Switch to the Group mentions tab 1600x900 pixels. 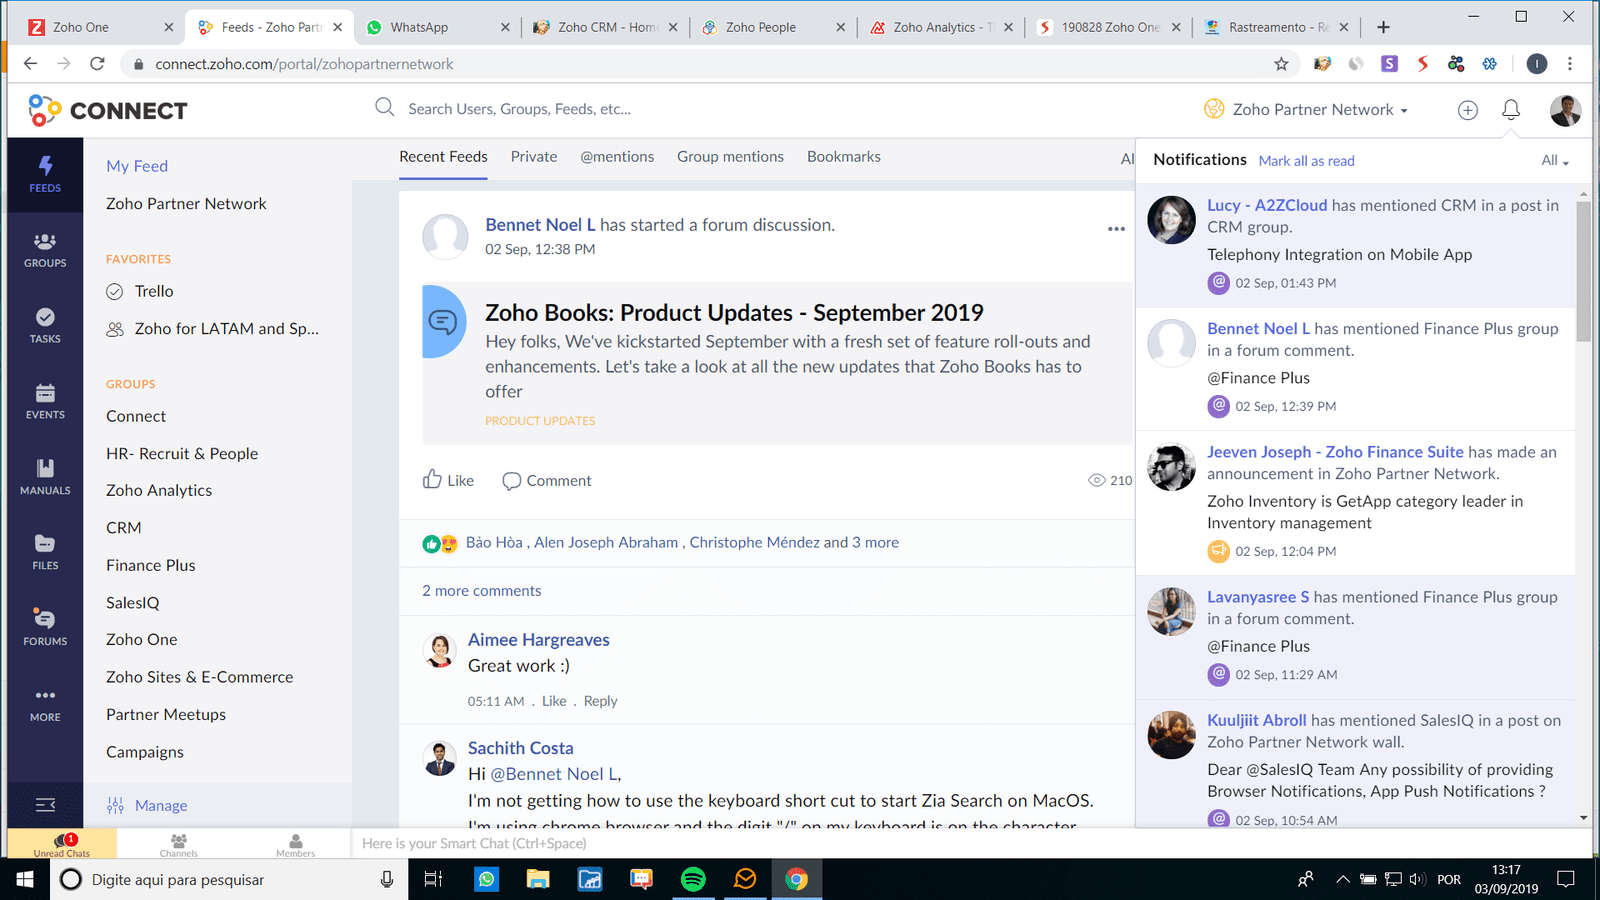point(730,157)
